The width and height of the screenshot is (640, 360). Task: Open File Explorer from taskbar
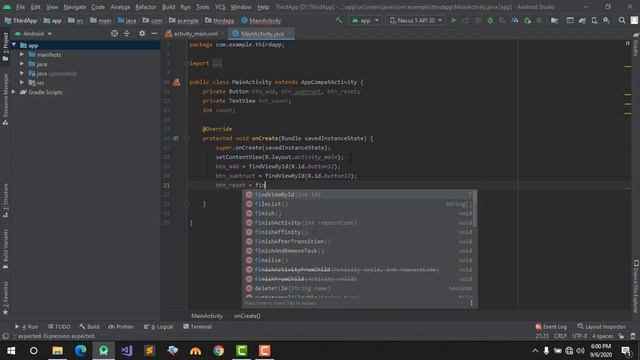pos(57,351)
